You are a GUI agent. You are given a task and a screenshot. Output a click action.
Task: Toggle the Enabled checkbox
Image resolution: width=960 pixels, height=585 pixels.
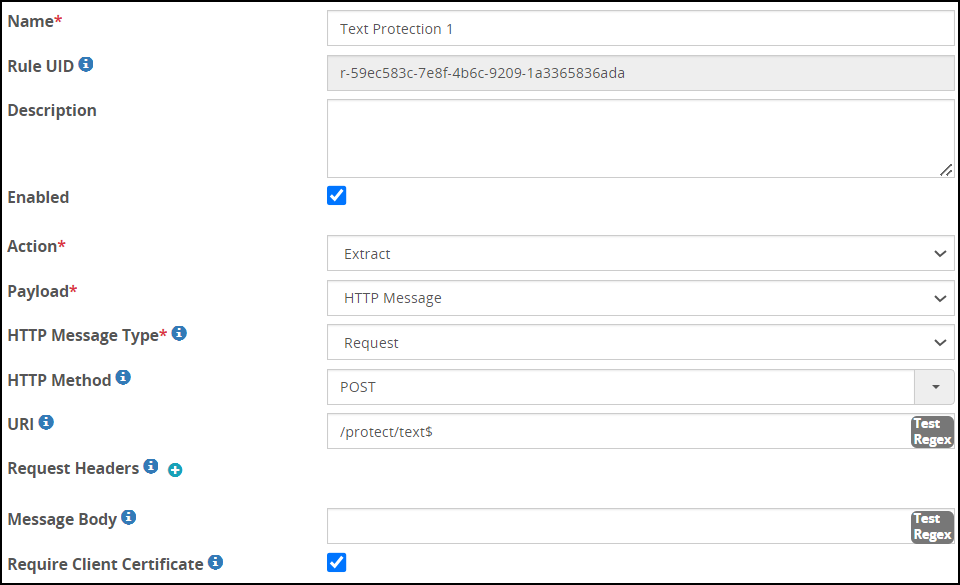(x=337, y=196)
